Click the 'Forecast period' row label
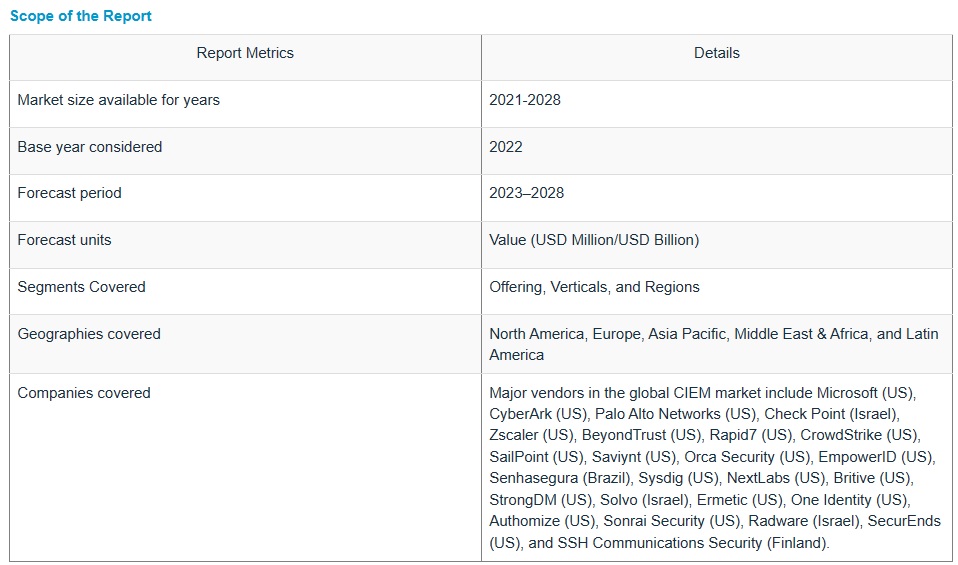 pyautogui.click(x=69, y=193)
